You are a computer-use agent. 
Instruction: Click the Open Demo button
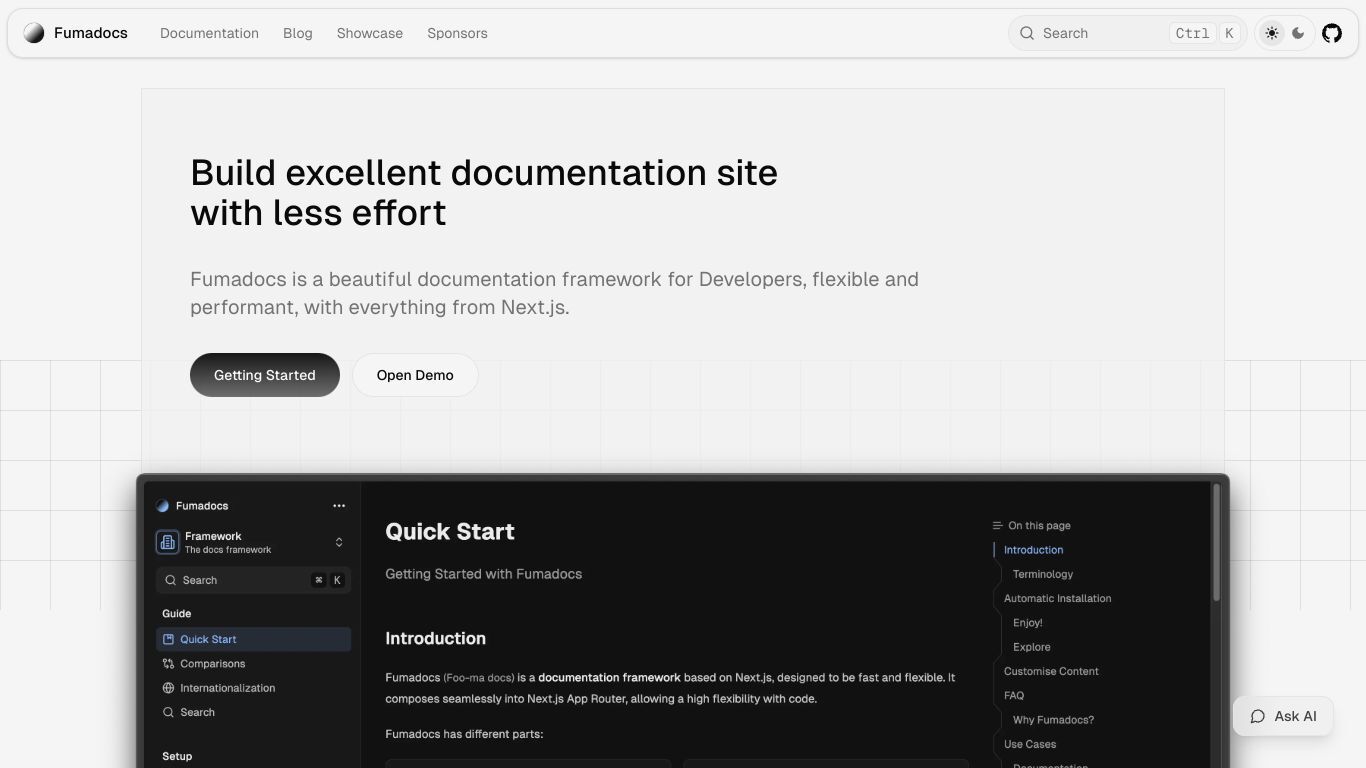[415, 375]
